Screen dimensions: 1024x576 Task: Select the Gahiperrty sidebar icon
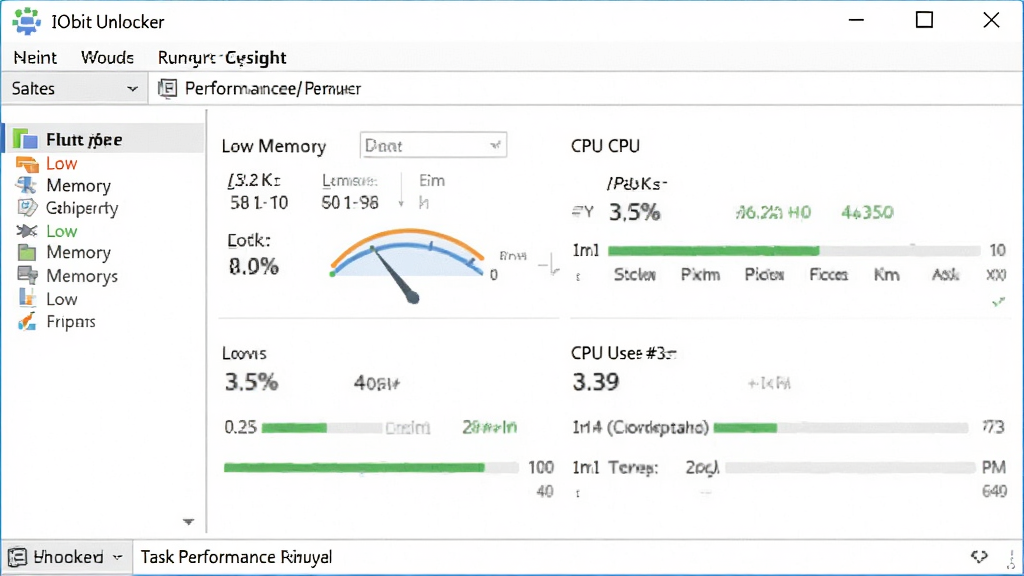click(x=27, y=208)
